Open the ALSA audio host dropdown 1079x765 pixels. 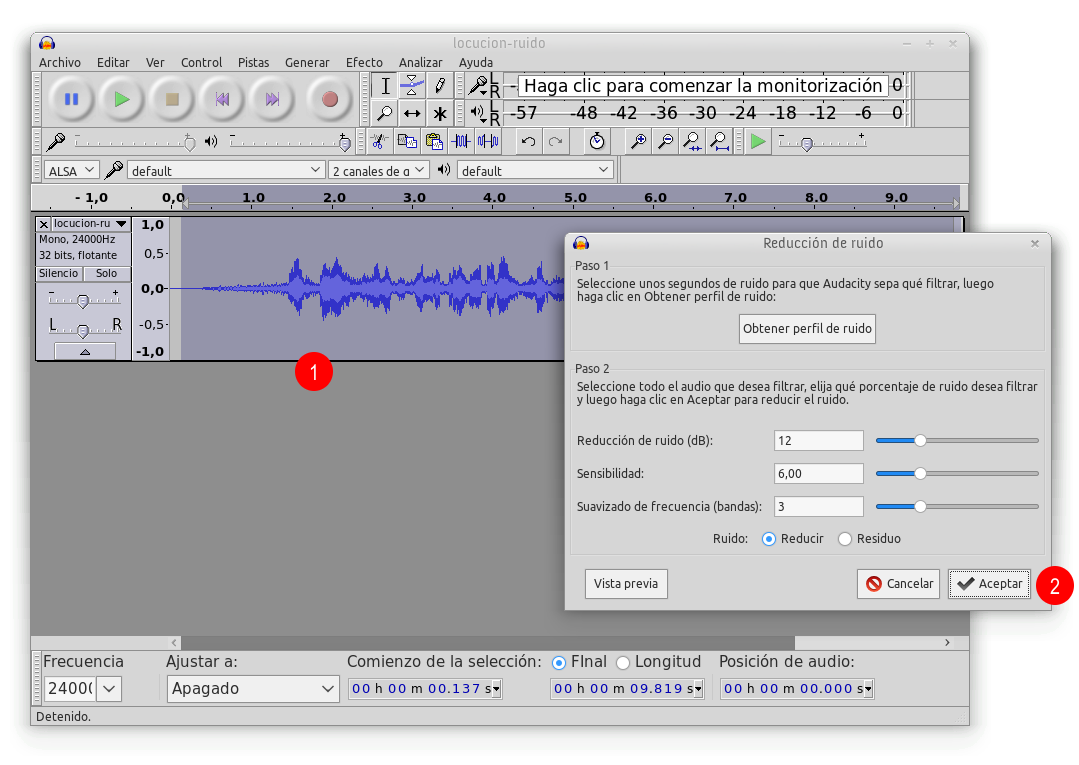point(72,171)
